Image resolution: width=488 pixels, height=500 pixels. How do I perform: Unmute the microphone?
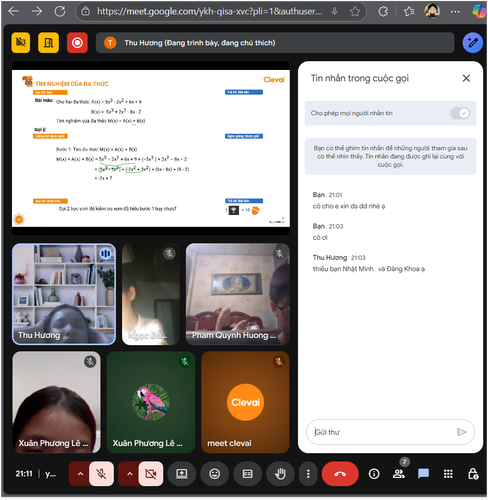click(x=101, y=474)
